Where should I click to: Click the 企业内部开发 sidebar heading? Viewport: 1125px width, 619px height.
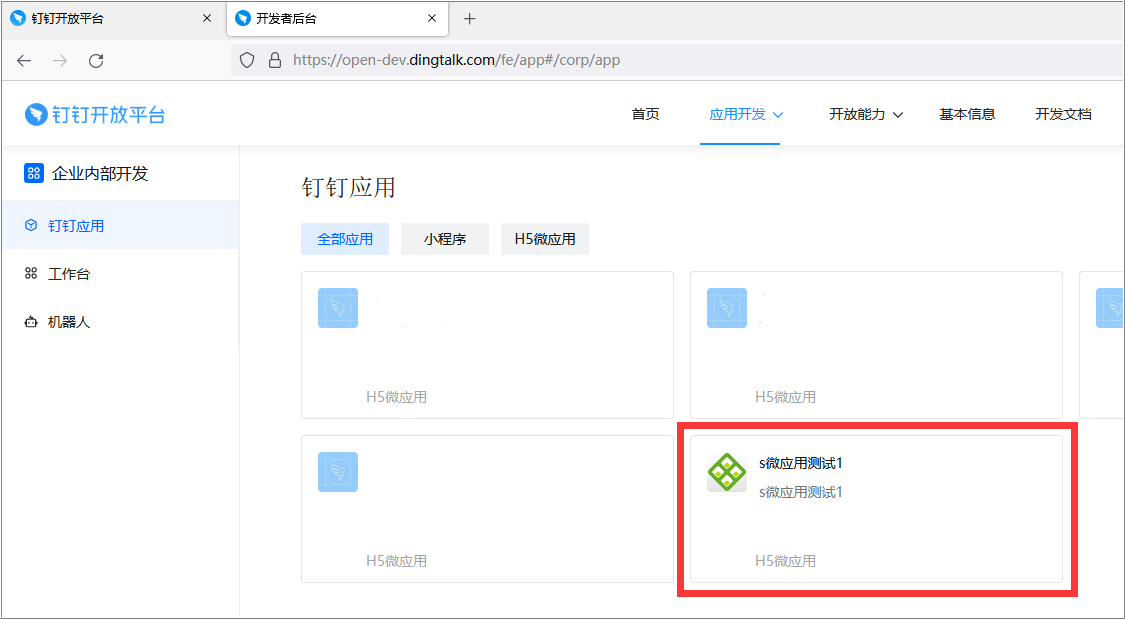100,174
